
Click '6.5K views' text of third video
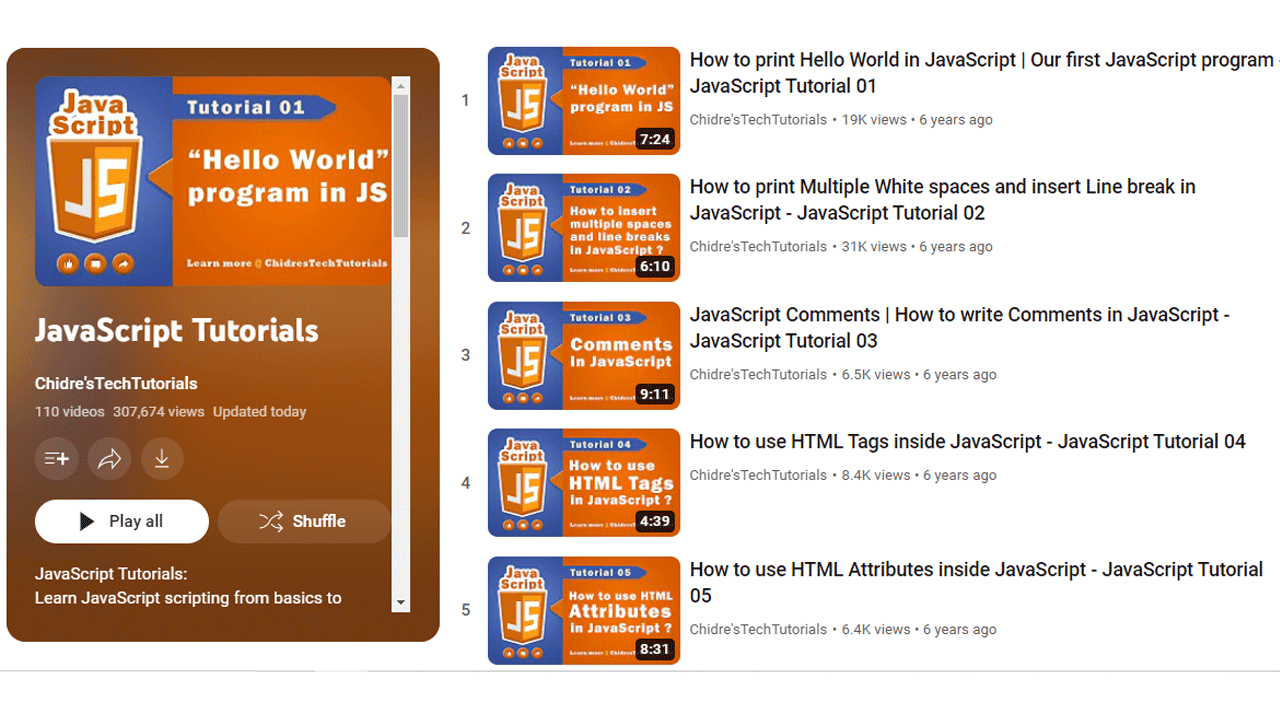pos(876,374)
